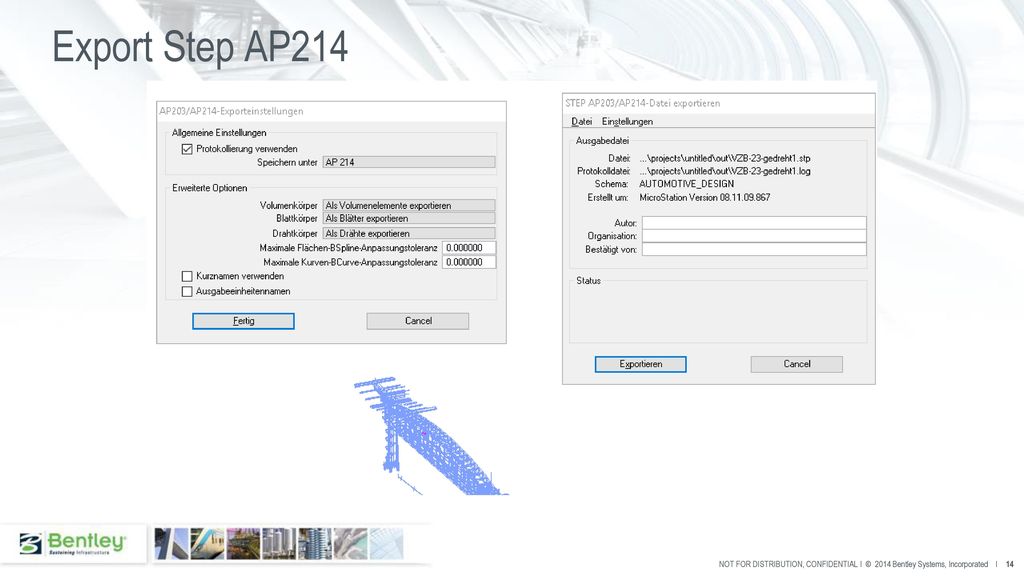Screen dimensions: 1024x576
Task: Open the Einstellungen menu
Action: click(627, 121)
